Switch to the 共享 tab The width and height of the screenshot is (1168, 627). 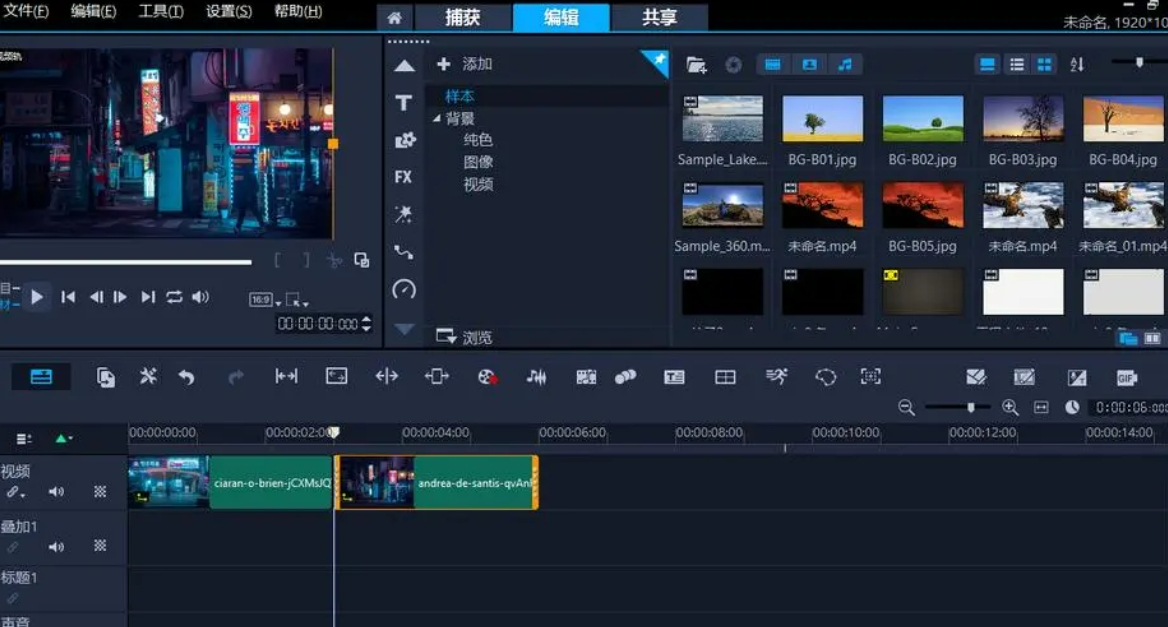(659, 18)
